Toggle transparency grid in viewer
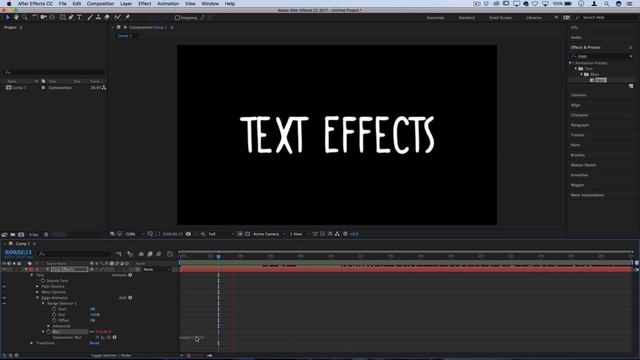This screenshot has width=640, height=360. [247, 234]
